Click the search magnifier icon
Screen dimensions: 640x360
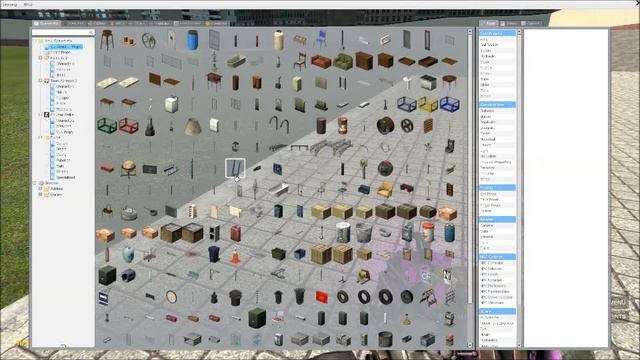[91, 32]
